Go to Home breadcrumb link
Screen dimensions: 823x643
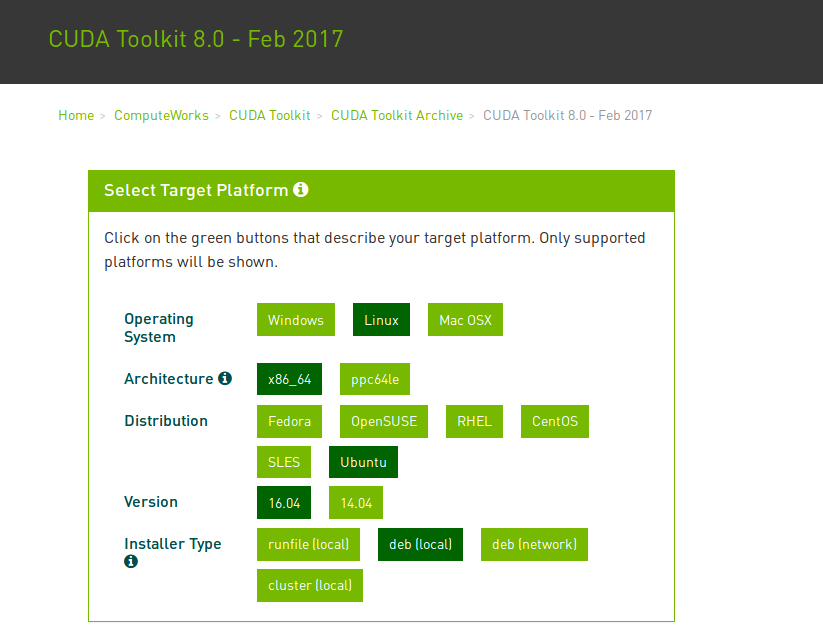[76, 115]
